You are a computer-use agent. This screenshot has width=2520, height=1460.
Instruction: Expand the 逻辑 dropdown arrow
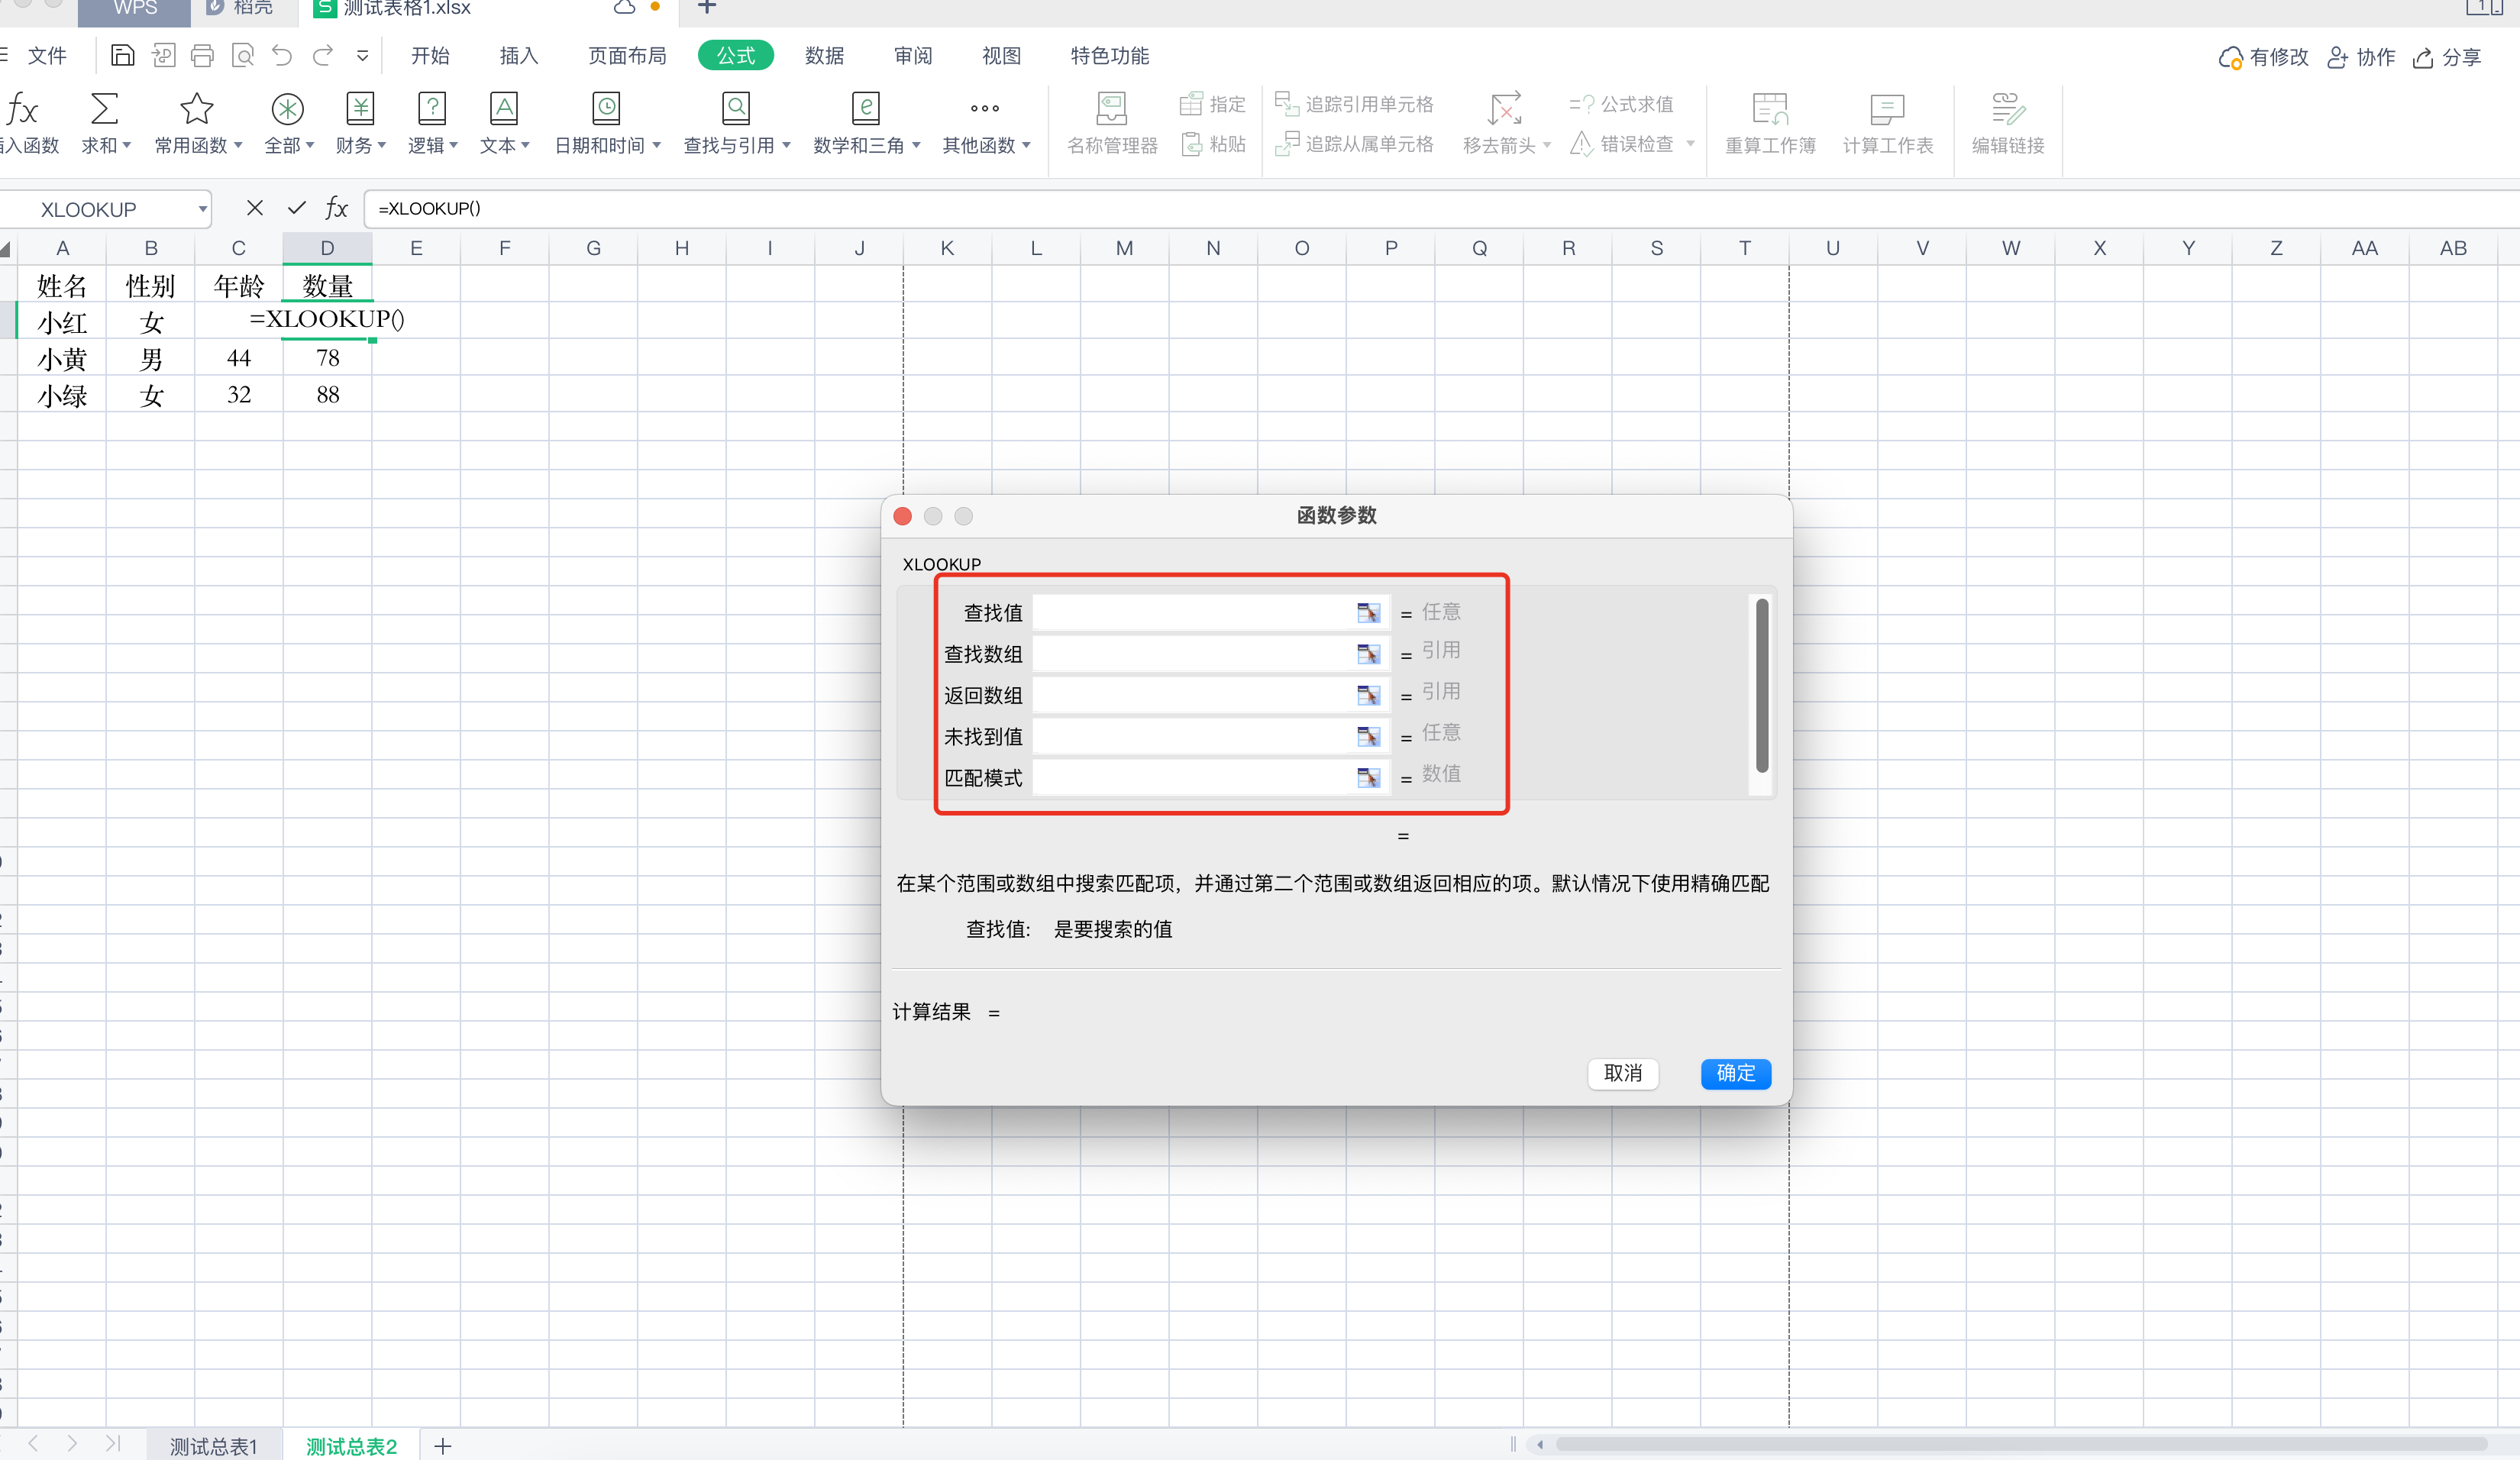point(454,145)
